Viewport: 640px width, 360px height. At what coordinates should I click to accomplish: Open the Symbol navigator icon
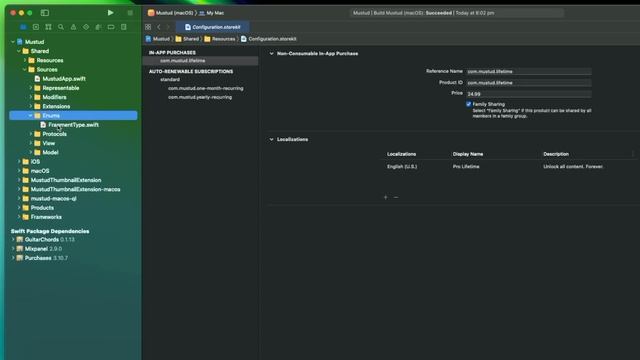(49, 27)
